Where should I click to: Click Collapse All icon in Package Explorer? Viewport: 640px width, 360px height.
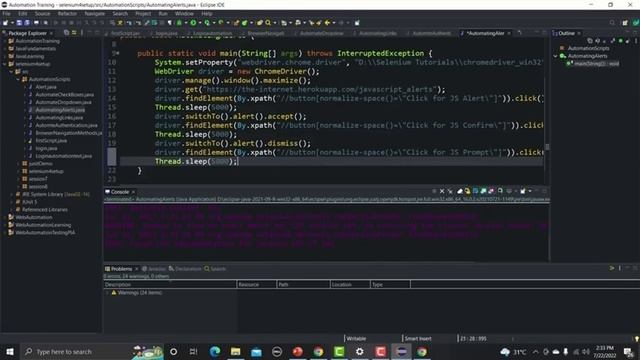(x=66, y=33)
